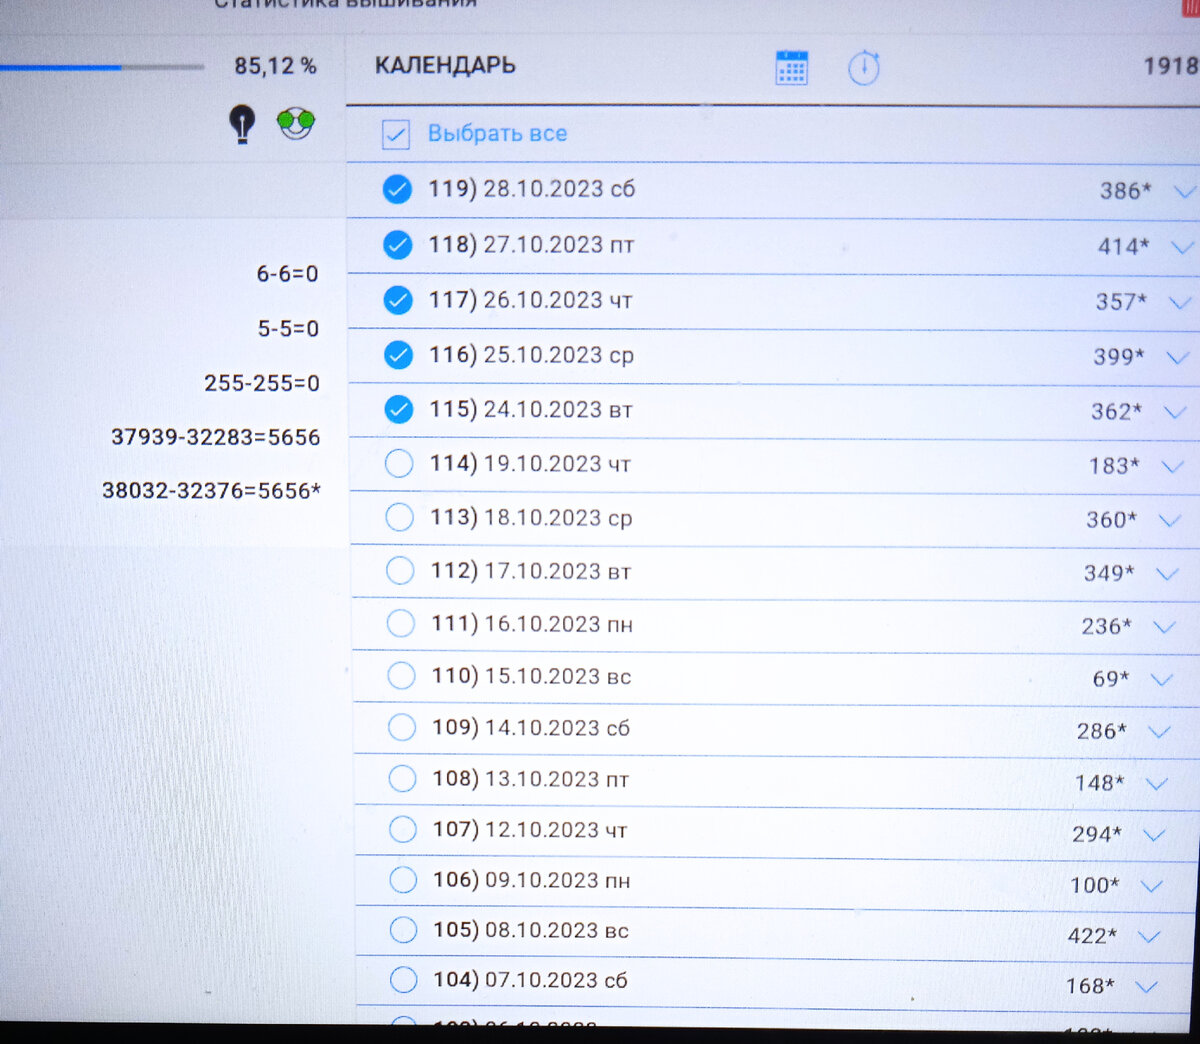Select the 5-5=0 statistic line
Image resolution: width=1200 pixels, height=1044 pixels.
click(x=288, y=329)
